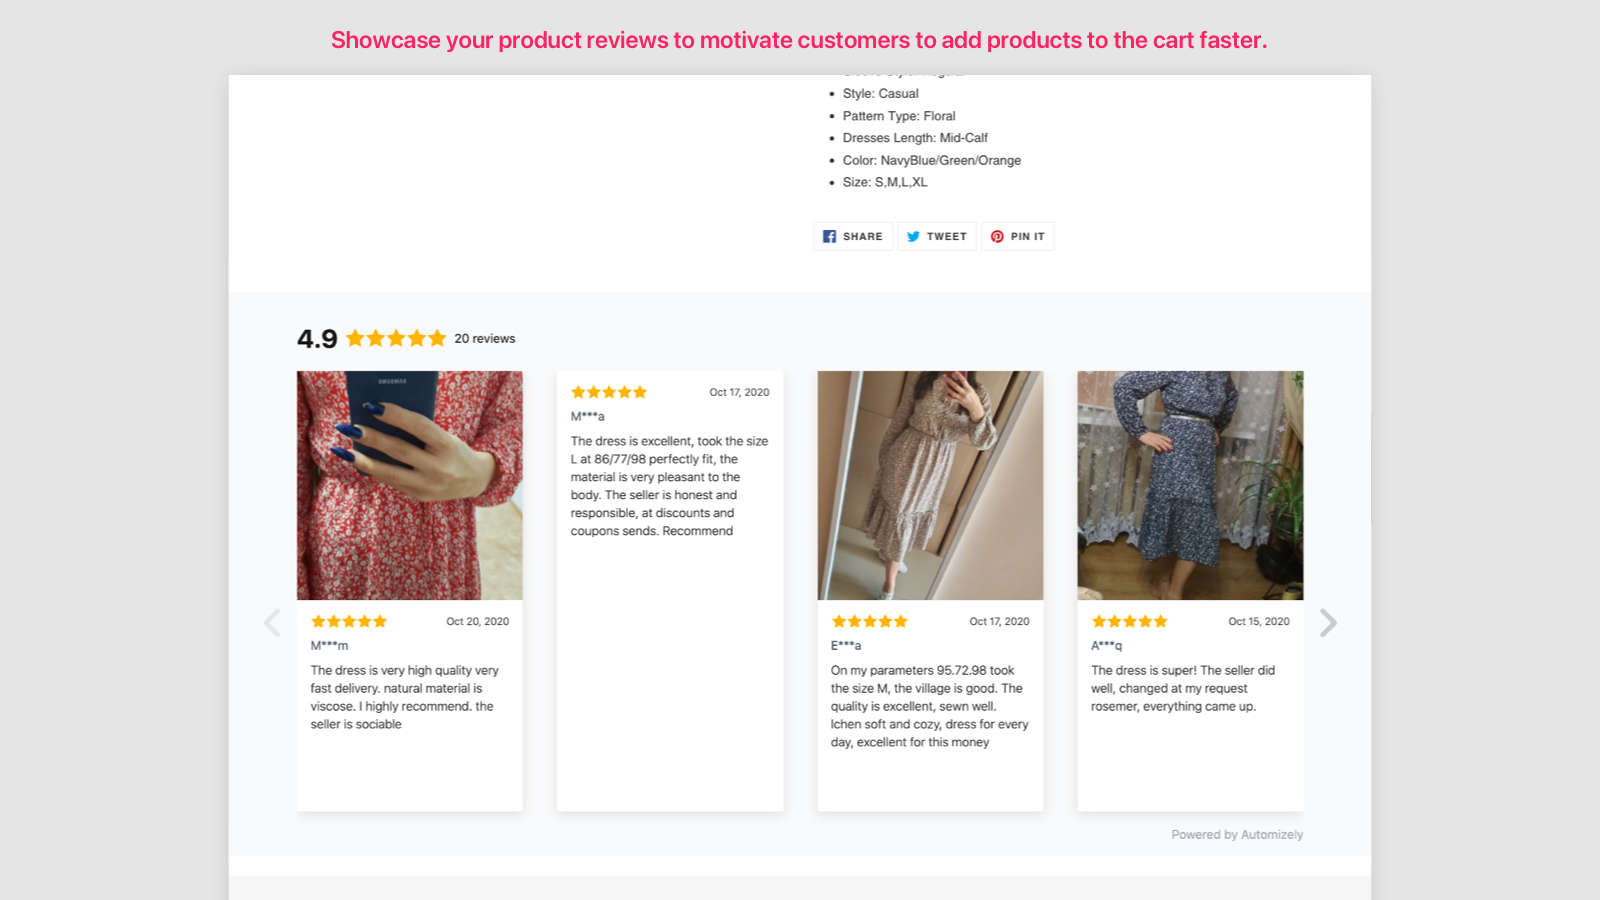
Task: Click the stars on A***q's review card
Action: coord(1128,620)
